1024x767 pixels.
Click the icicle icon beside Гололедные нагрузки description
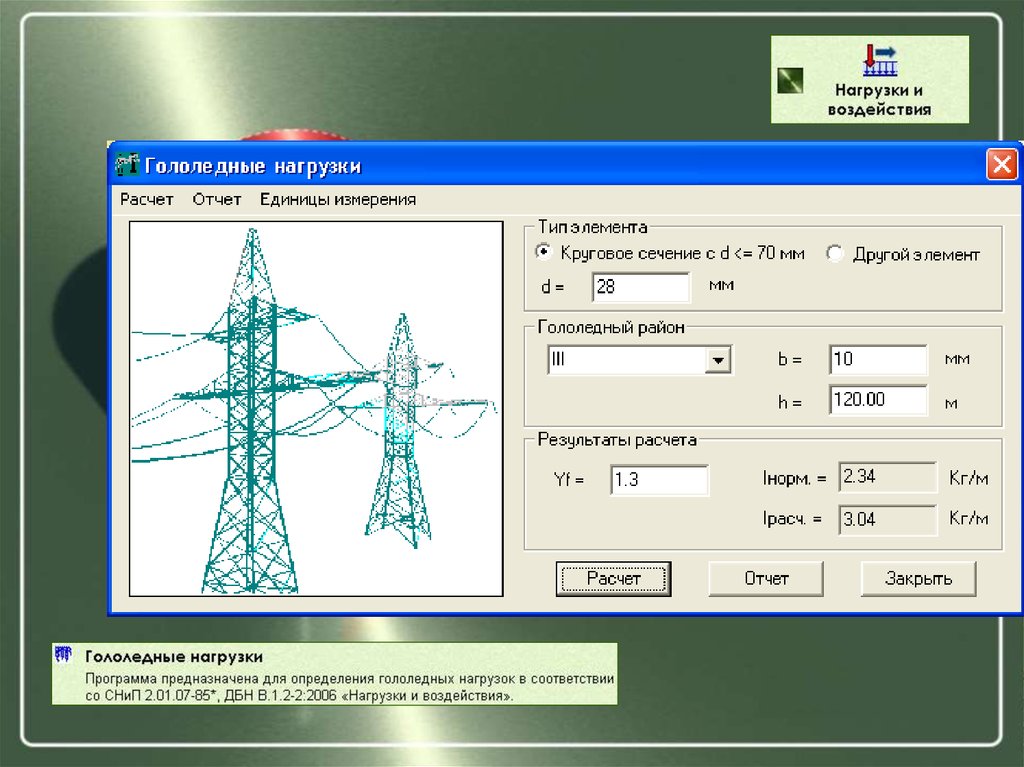click(64, 657)
